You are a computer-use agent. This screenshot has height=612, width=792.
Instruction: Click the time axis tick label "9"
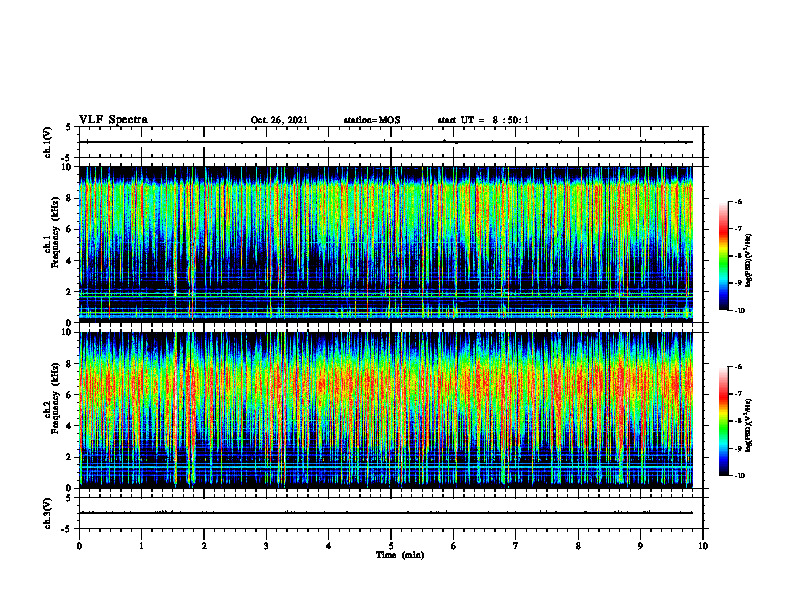[x=640, y=546]
